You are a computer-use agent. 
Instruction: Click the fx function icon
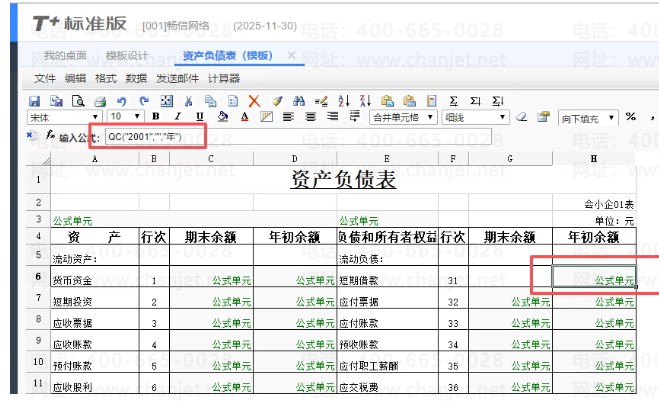(x=50, y=135)
